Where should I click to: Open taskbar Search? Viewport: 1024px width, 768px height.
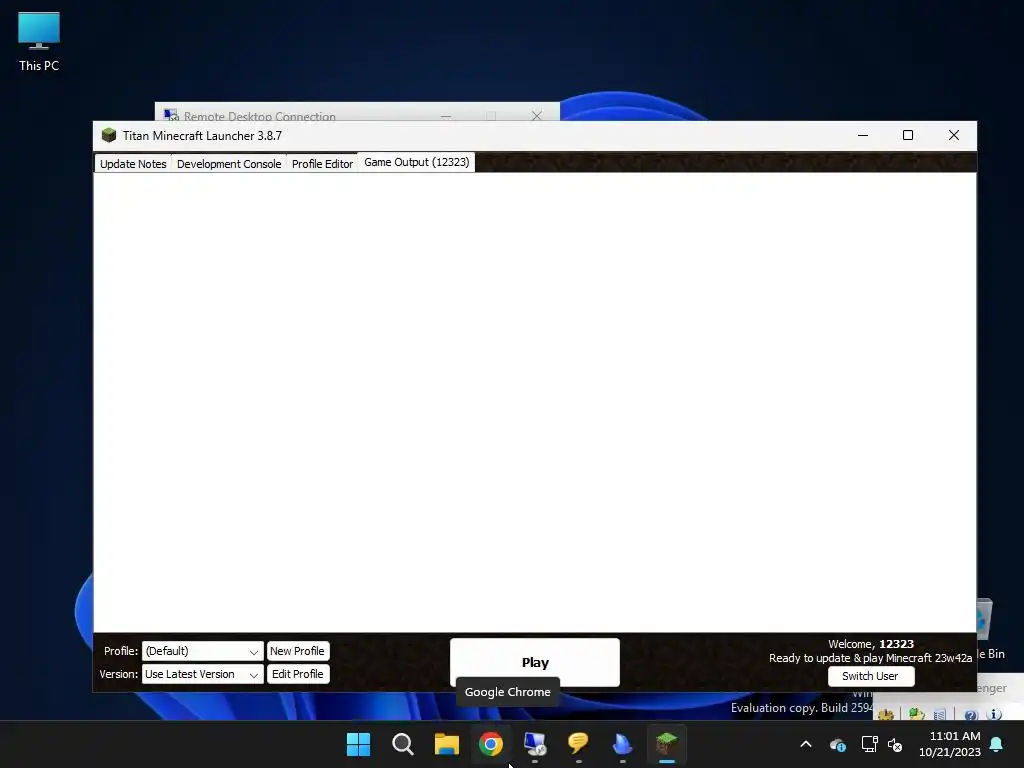(x=402, y=744)
